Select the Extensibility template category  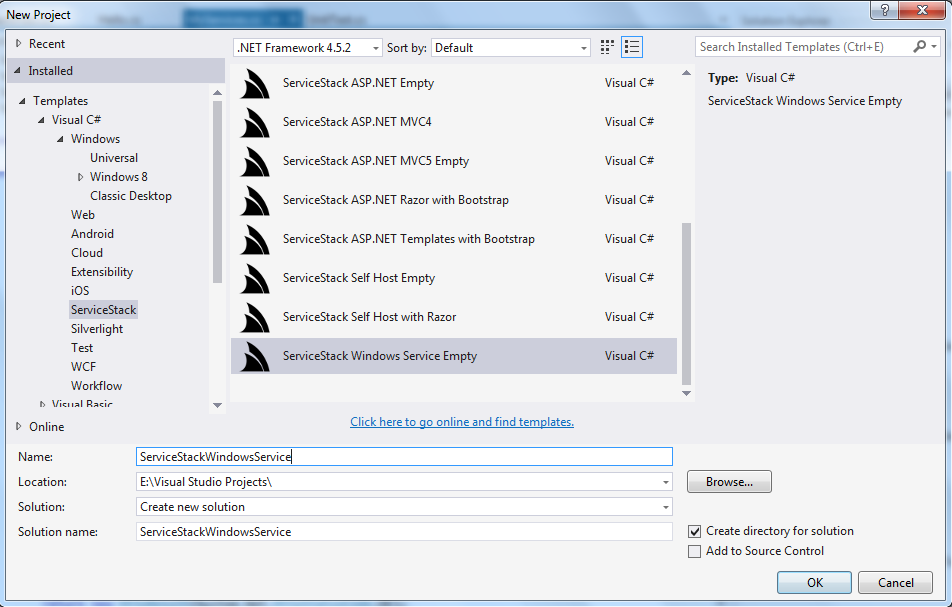[x=102, y=272]
